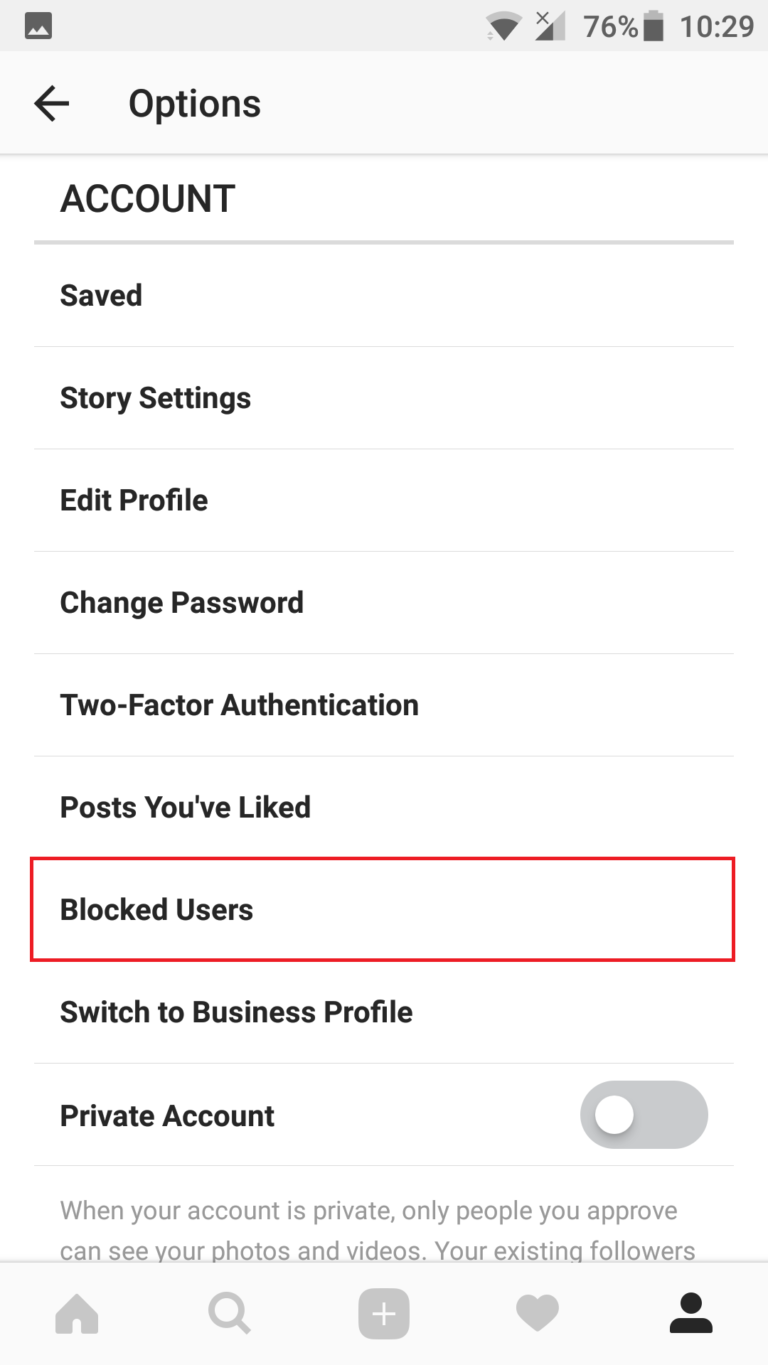The width and height of the screenshot is (768, 1365).
Task: Select the Search magnifier icon
Action: click(230, 1313)
